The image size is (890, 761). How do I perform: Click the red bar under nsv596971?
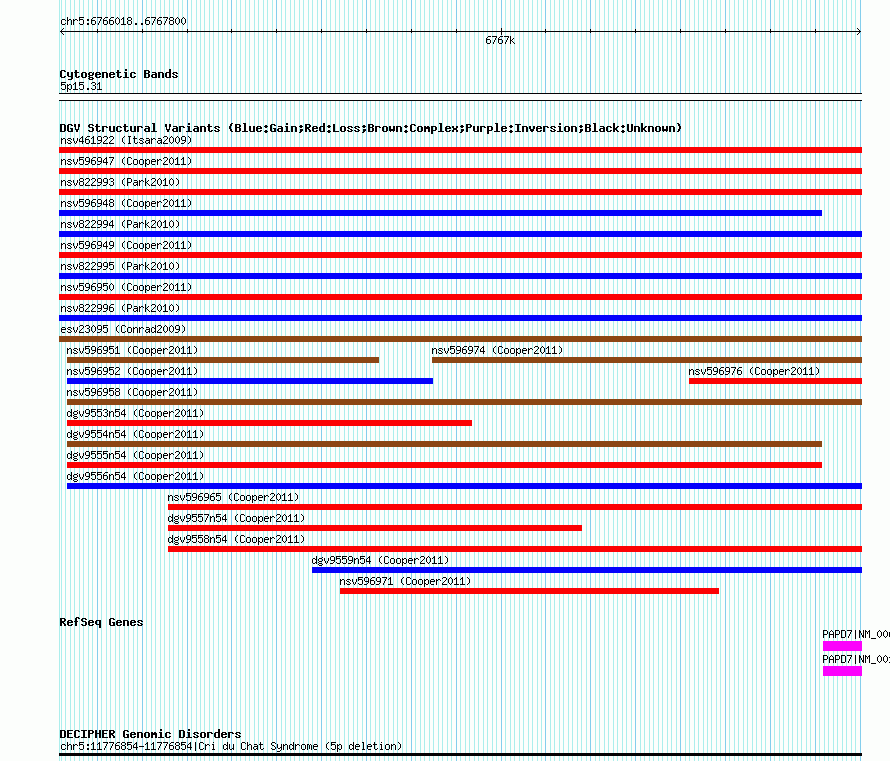(530, 591)
